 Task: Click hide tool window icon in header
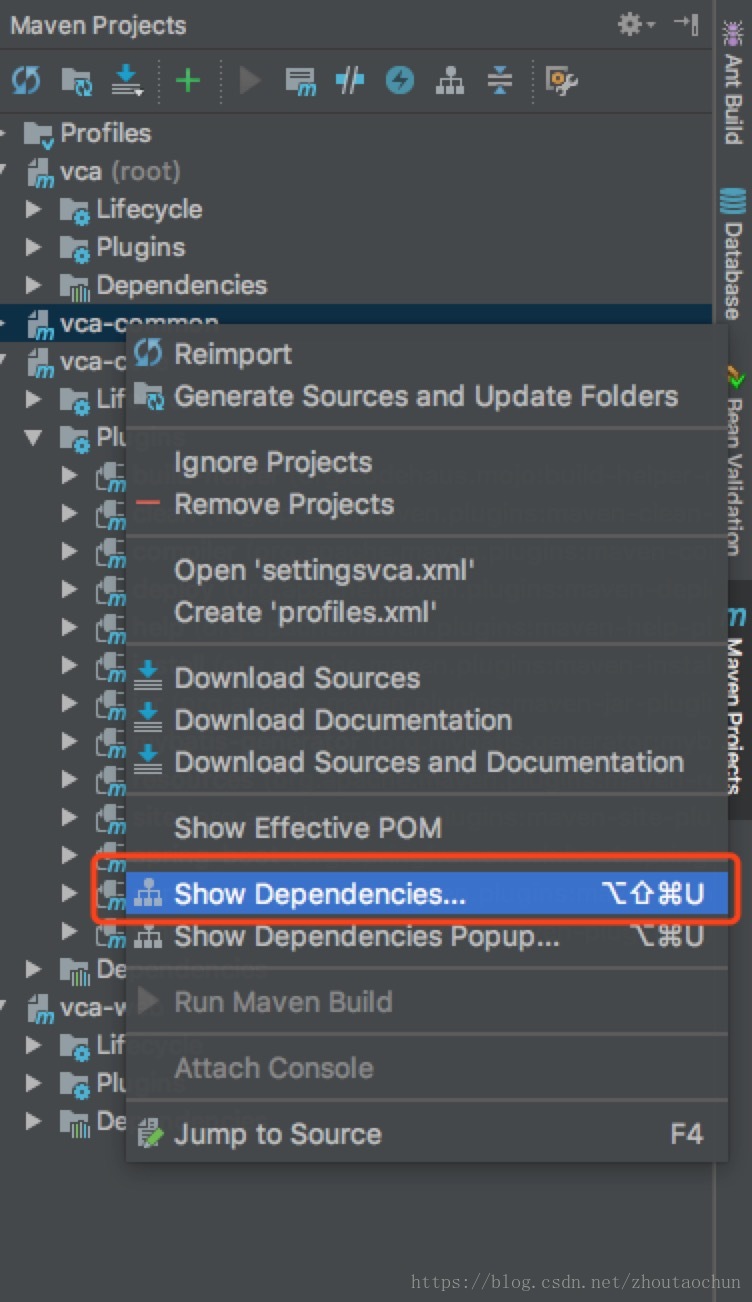tap(686, 24)
